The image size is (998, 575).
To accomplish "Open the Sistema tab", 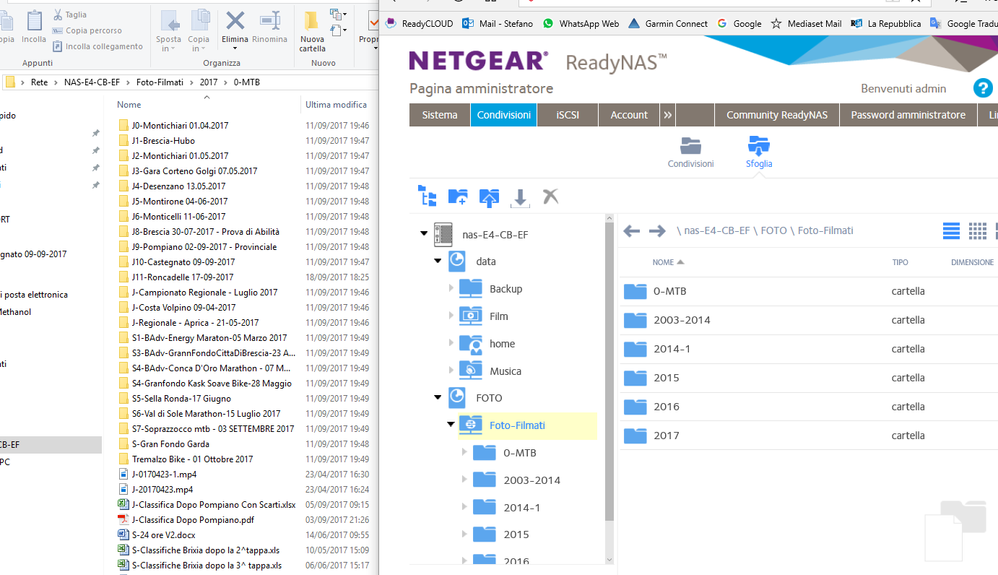I will click(x=439, y=115).
